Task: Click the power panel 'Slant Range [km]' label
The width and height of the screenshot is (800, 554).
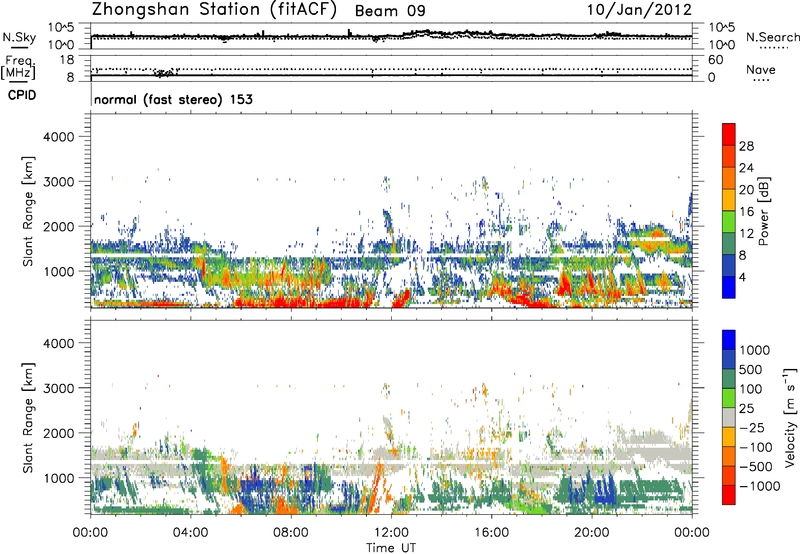Action: pyautogui.click(x=28, y=211)
